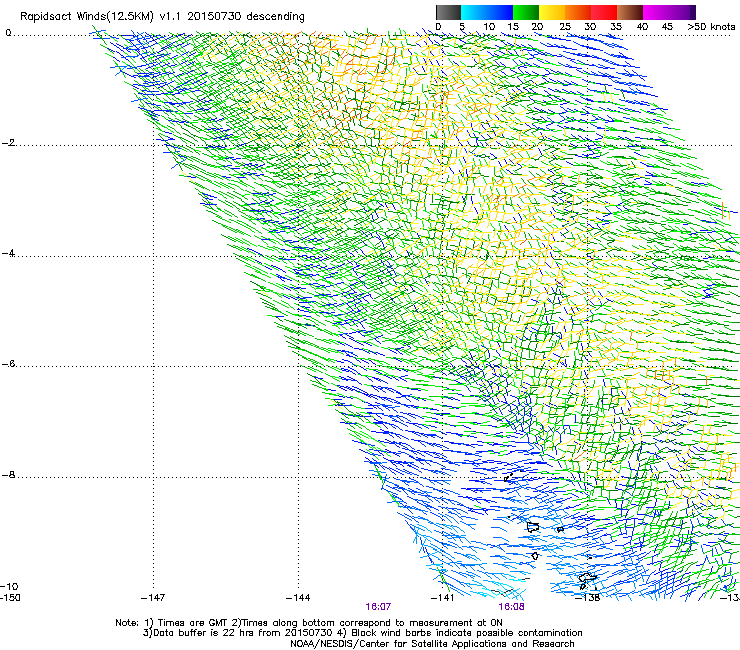Click the "20" label under the color legend
The height and width of the screenshot is (650, 740).
click(537, 27)
